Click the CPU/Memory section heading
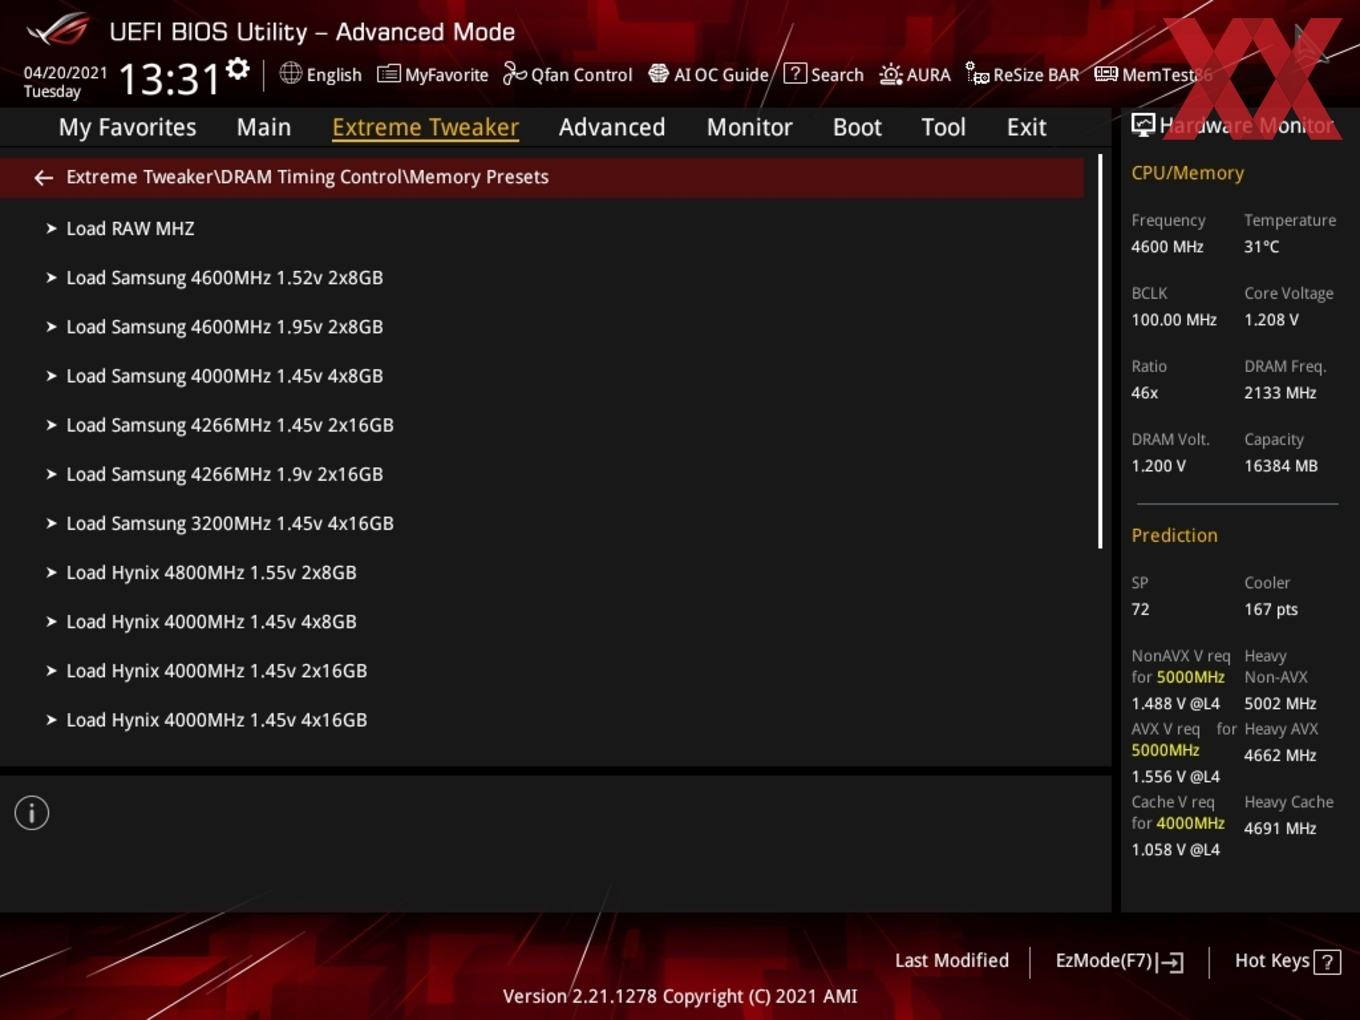 coord(1187,173)
